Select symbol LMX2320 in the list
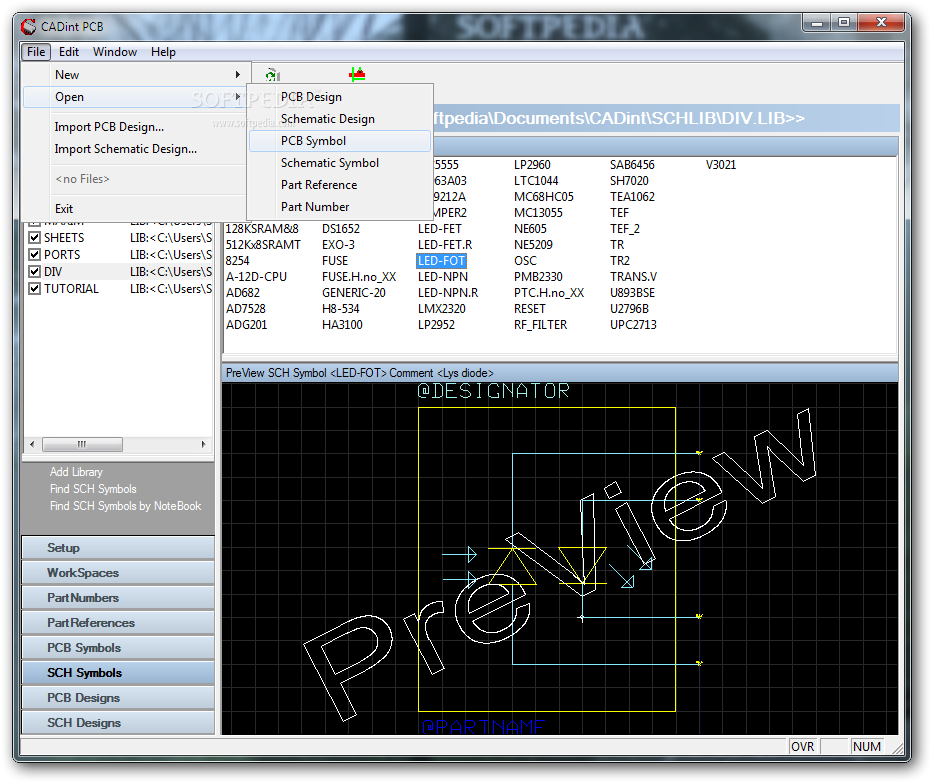932x783 pixels. (442, 309)
